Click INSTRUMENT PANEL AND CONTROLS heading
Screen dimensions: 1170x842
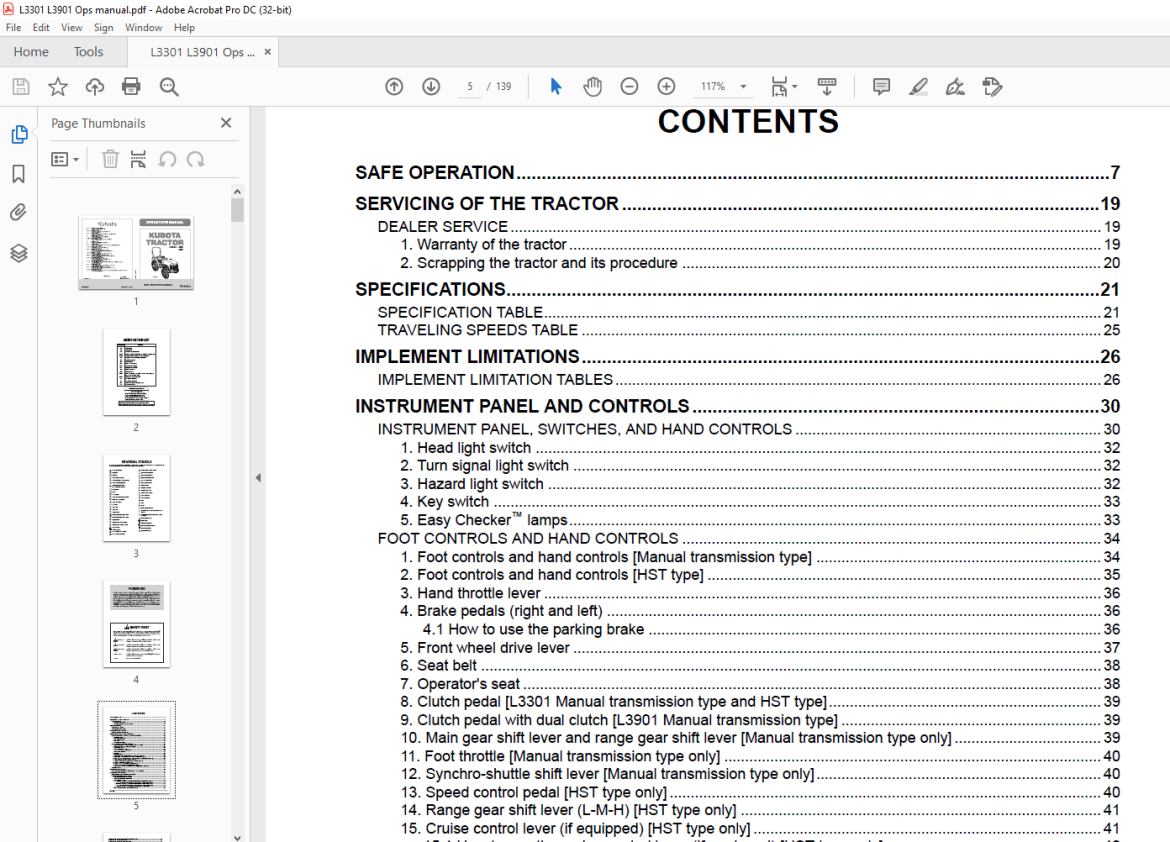point(737,406)
